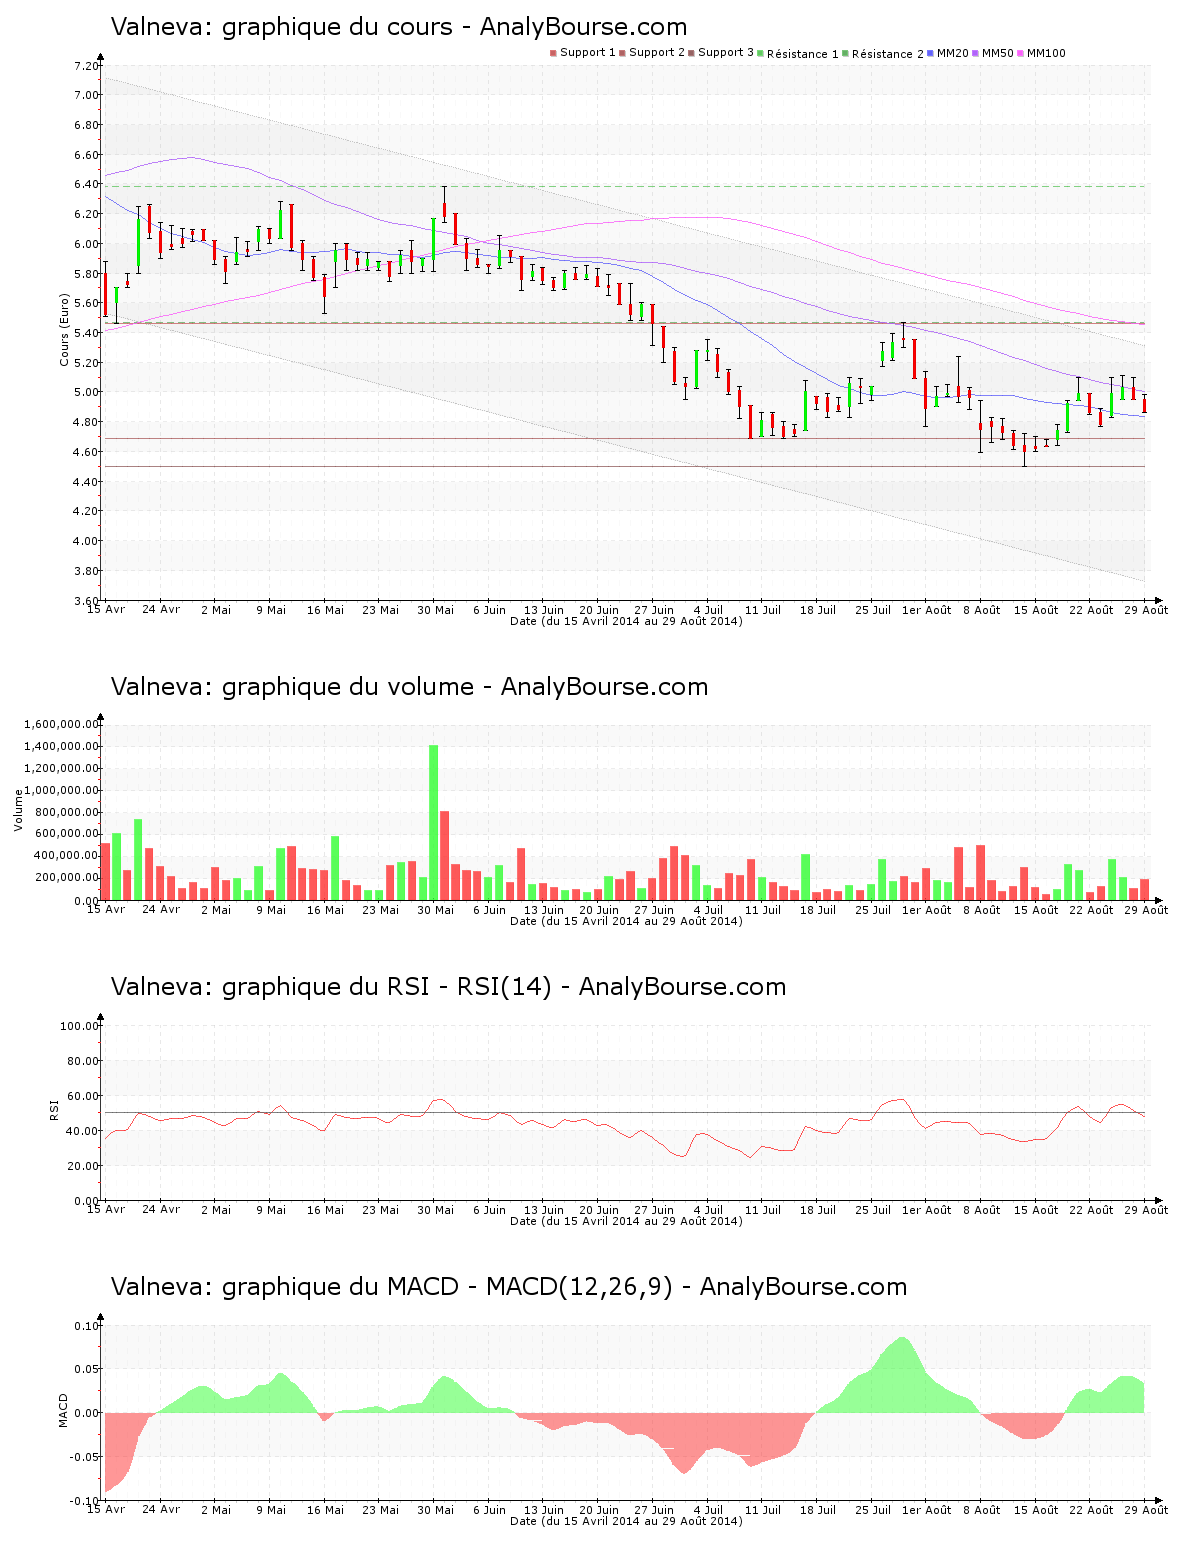Click the 20.00 tick on RSI axis

tap(83, 1166)
